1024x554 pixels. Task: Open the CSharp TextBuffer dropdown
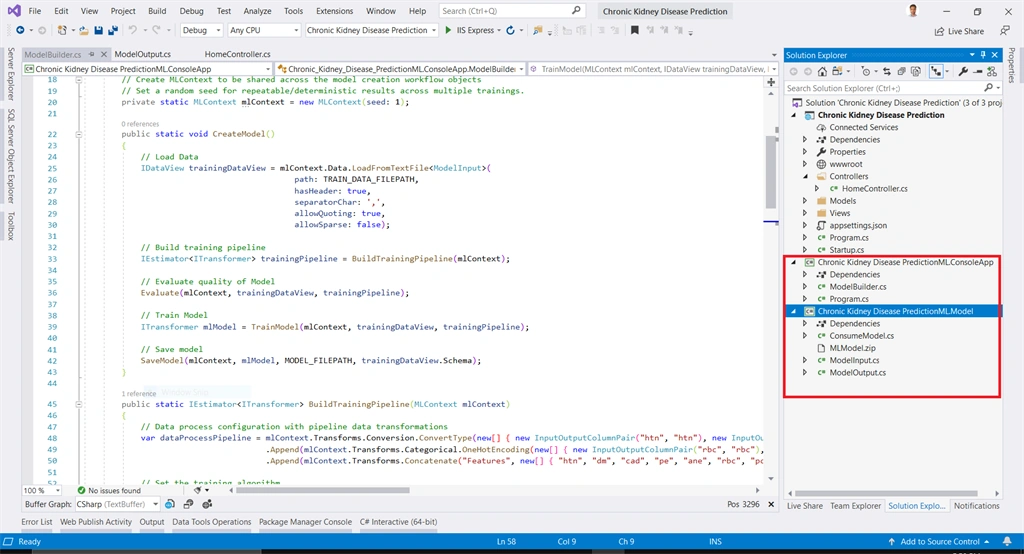coord(118,504)
